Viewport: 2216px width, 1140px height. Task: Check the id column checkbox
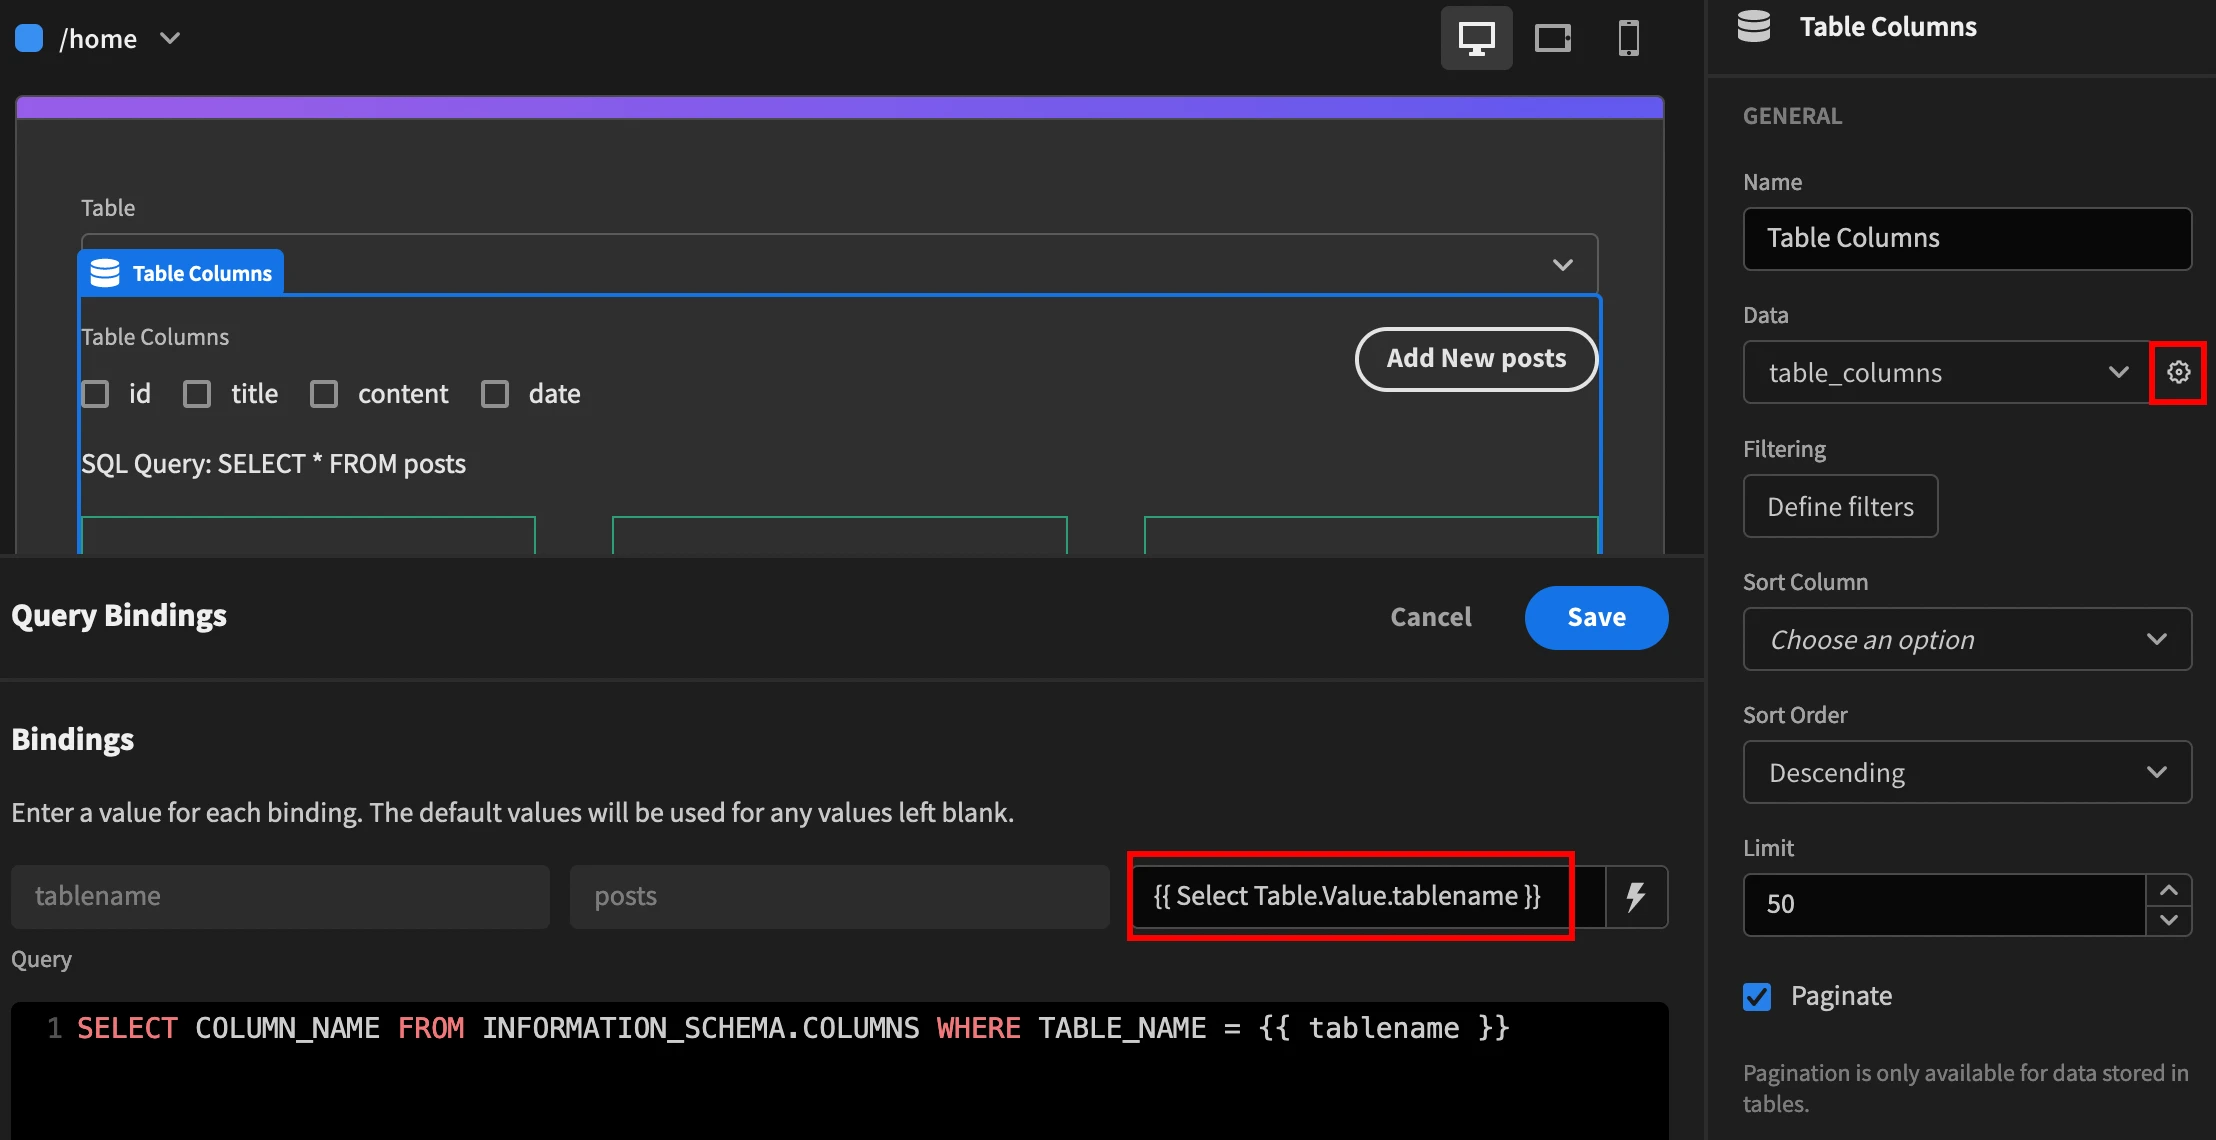point(95,391)
